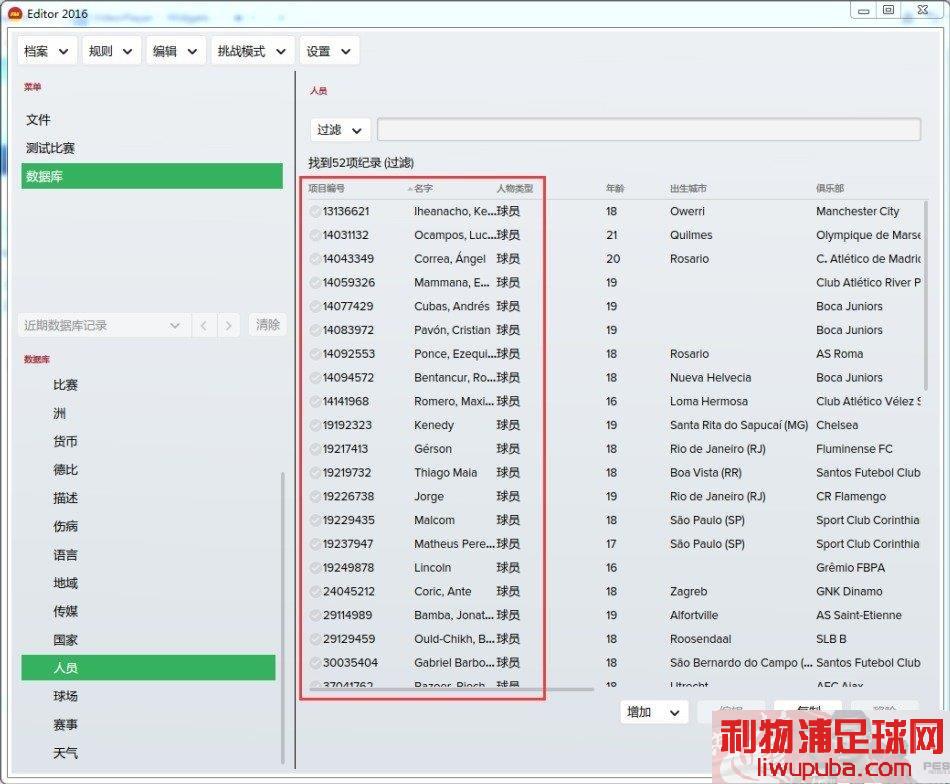The height and width of the screenshot is (784, 950).
Task: Open the 设置 menu
Action: pyautogui.click(x=329, y=51)
